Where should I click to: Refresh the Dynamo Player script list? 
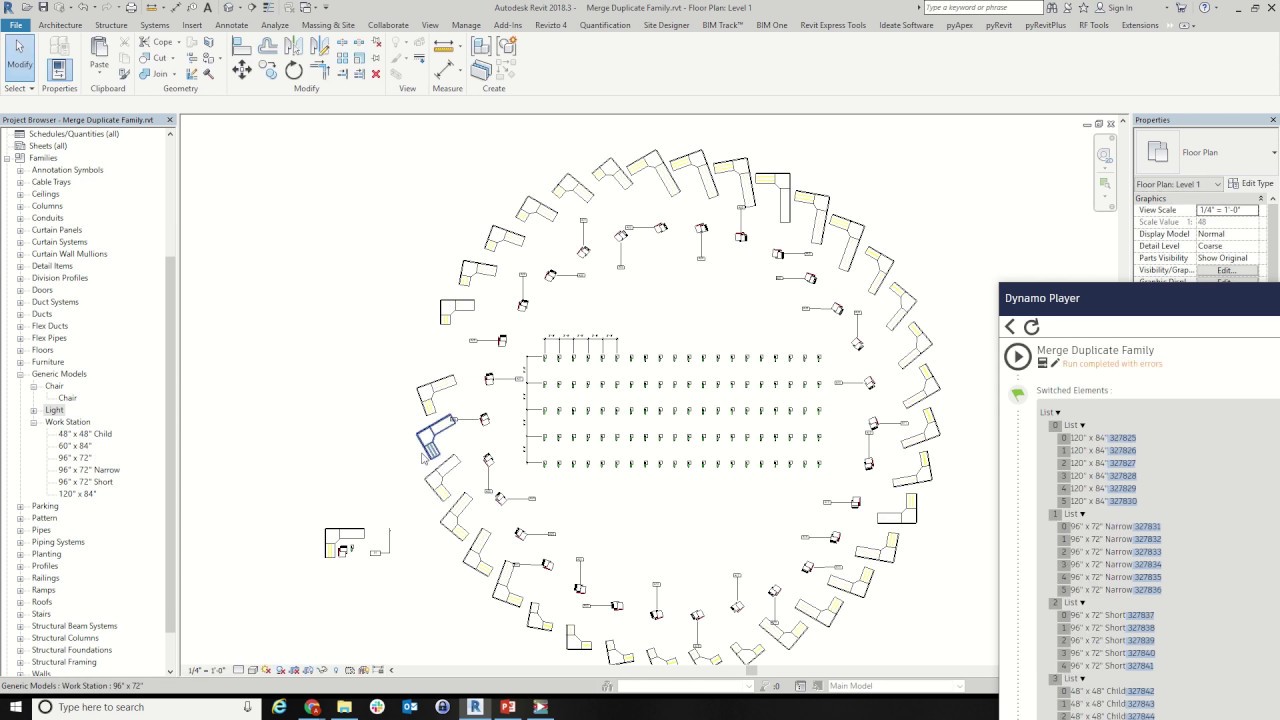[1032, 327]
